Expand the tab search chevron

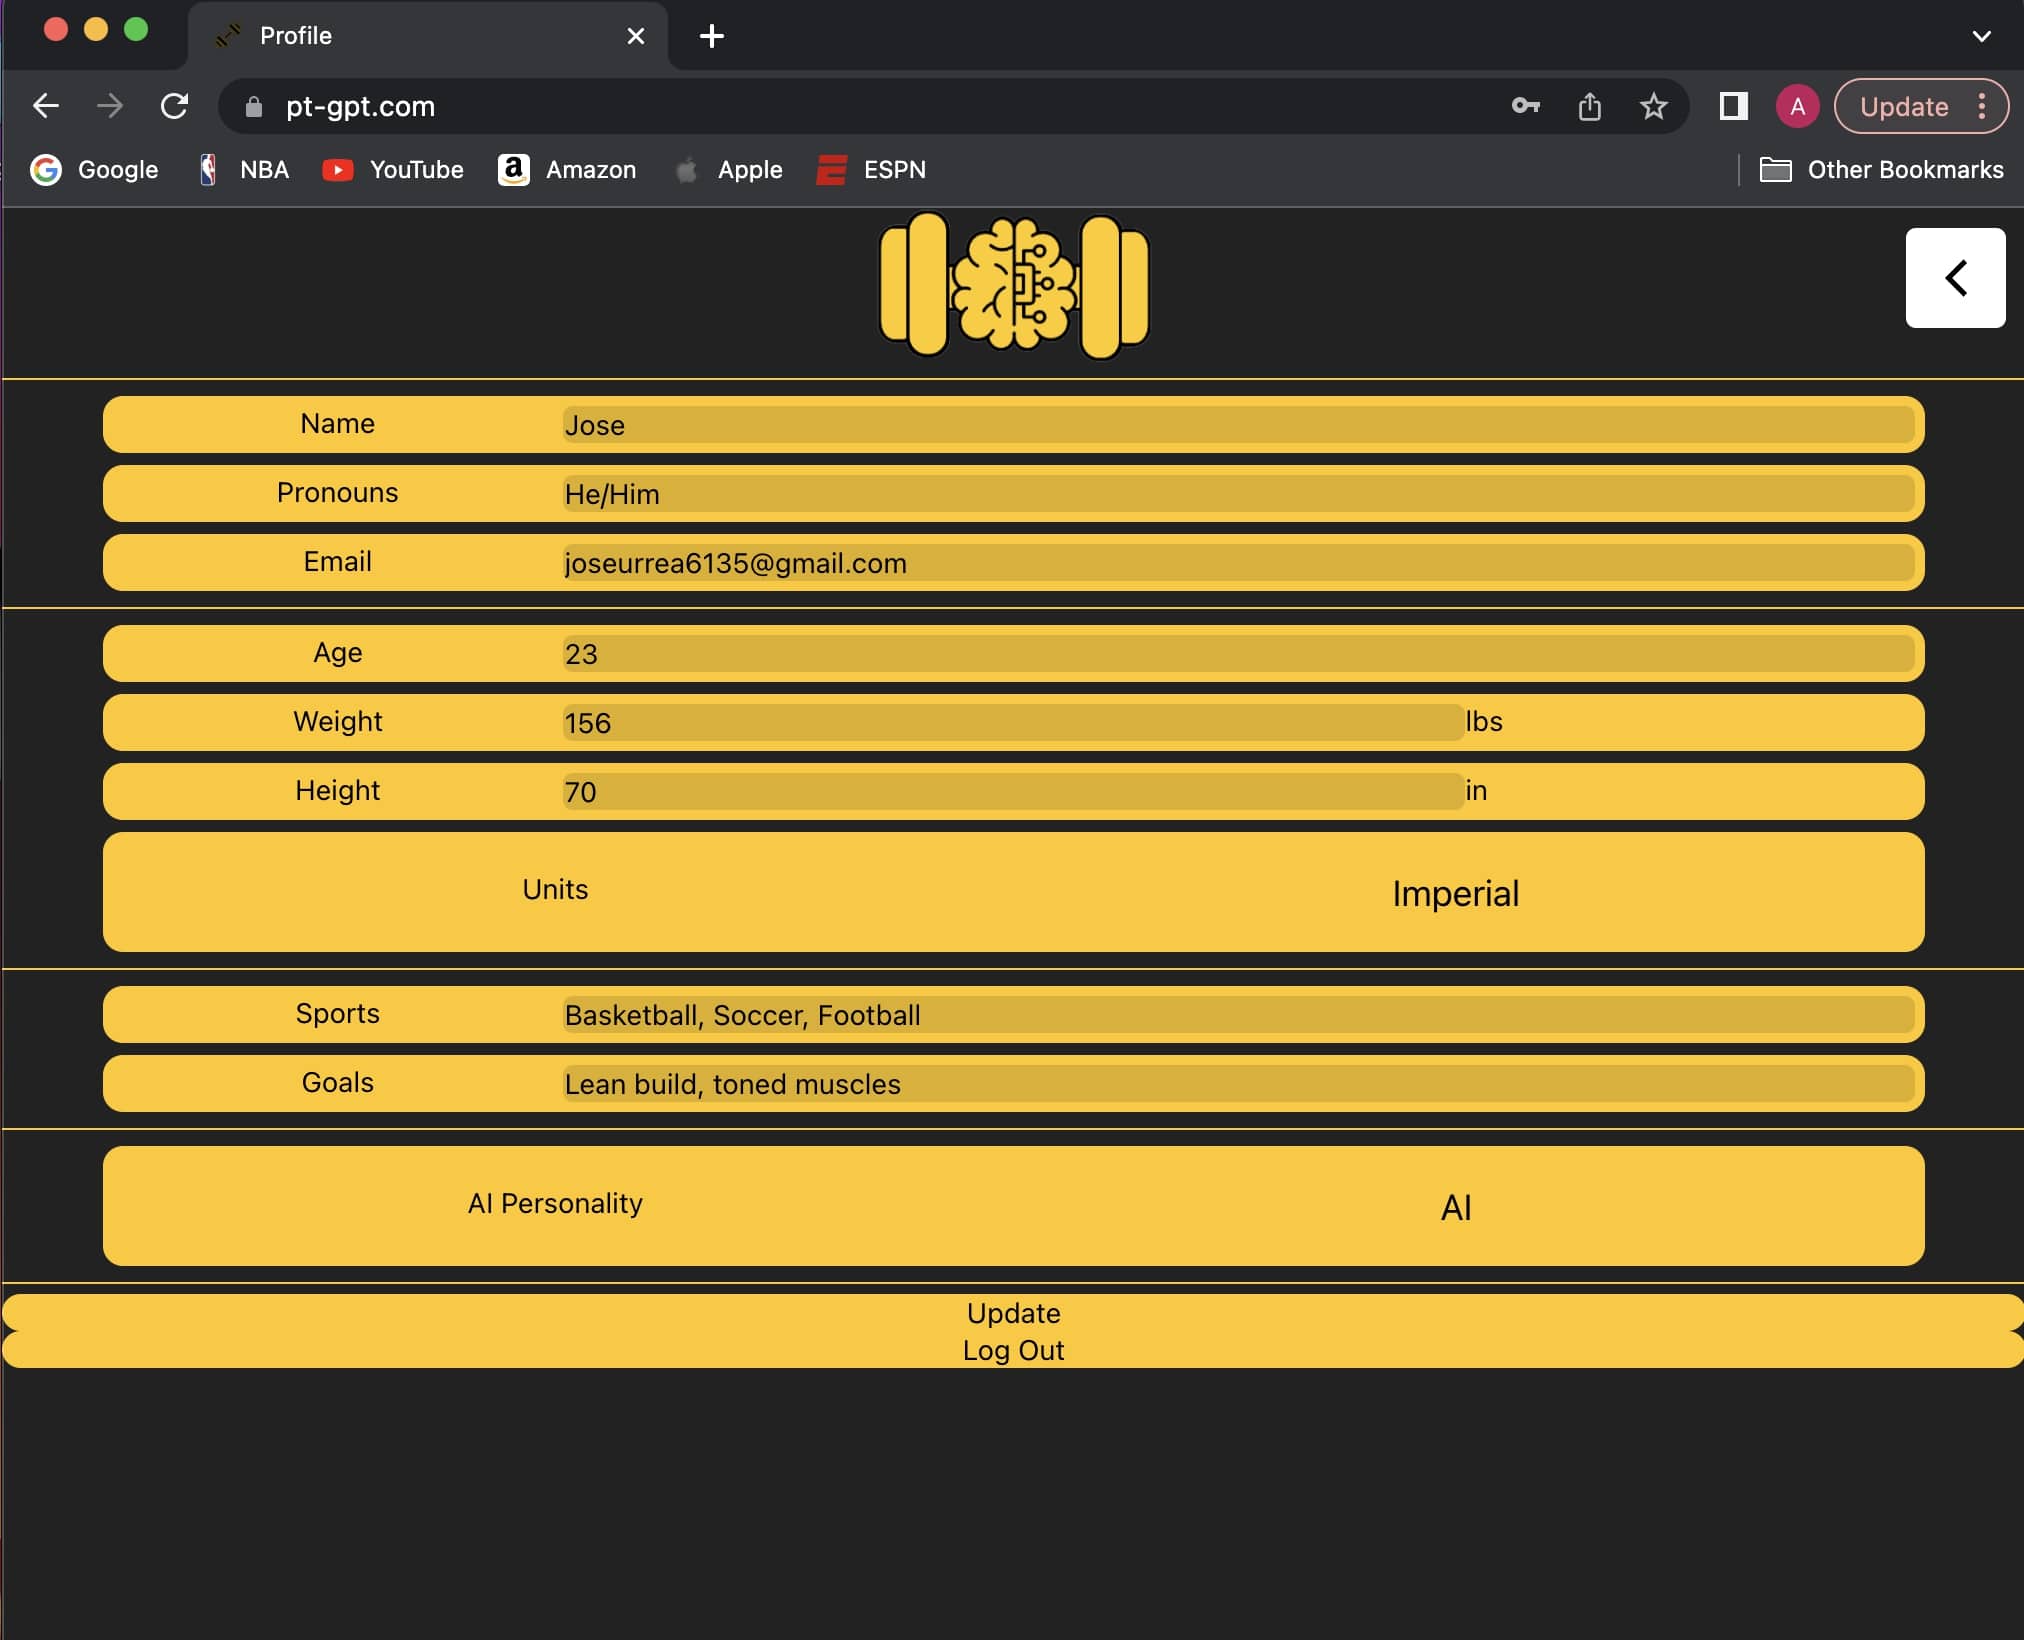[1980, 36]
